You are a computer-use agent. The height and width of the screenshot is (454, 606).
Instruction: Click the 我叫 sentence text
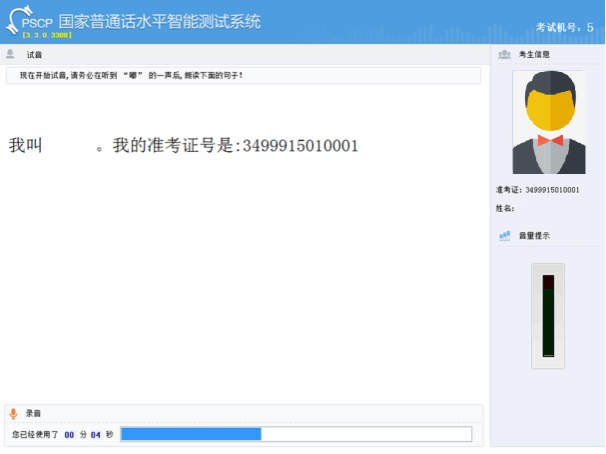click(x=25, y=146)
